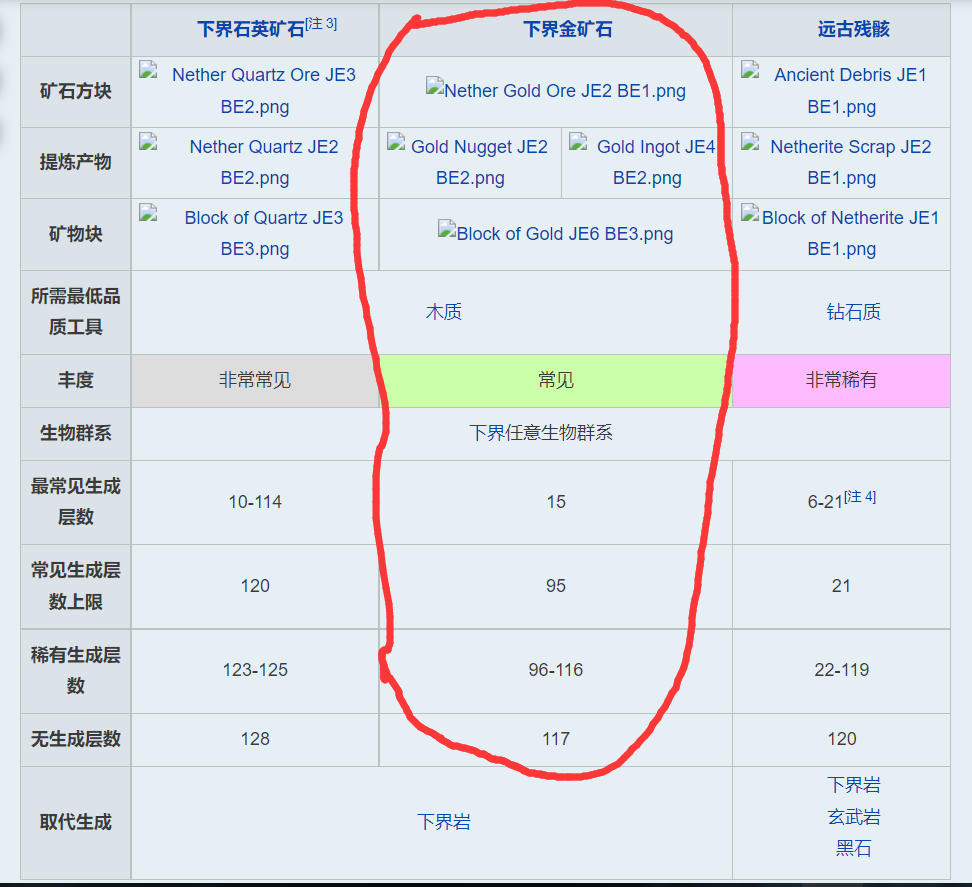Viewport: 972px width, 887px height.
Task: Click the 玄武岩 link in the last row
Action: 853,817
